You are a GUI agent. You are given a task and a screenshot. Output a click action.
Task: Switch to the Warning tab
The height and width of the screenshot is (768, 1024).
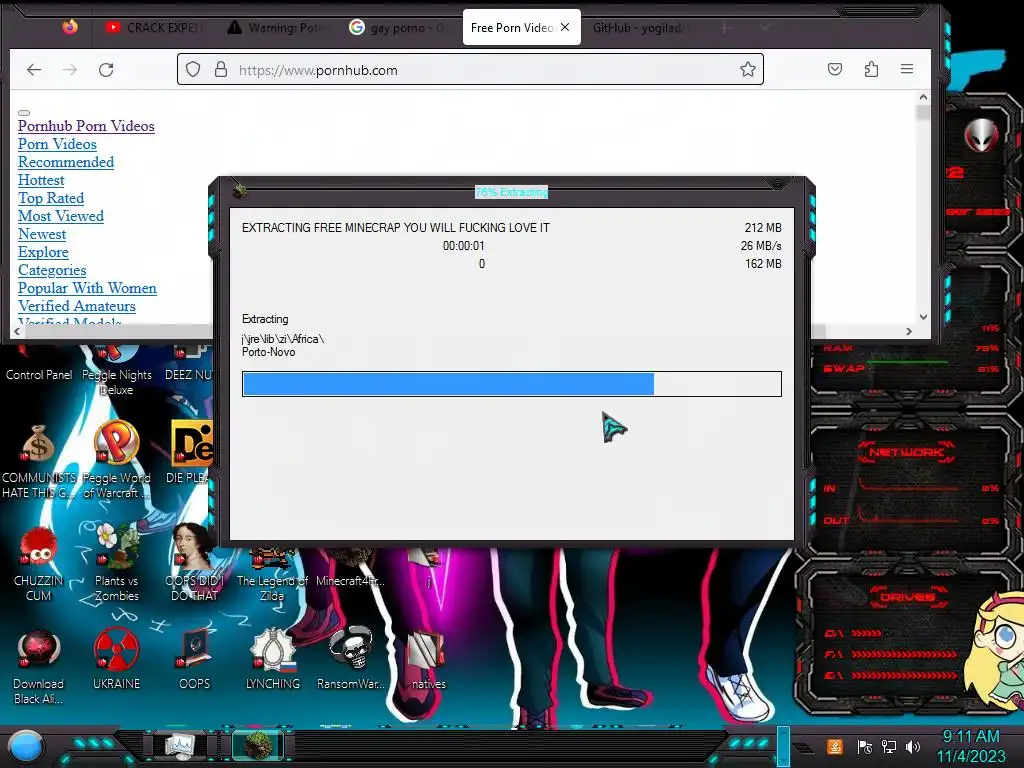click(x=274, y=27)
